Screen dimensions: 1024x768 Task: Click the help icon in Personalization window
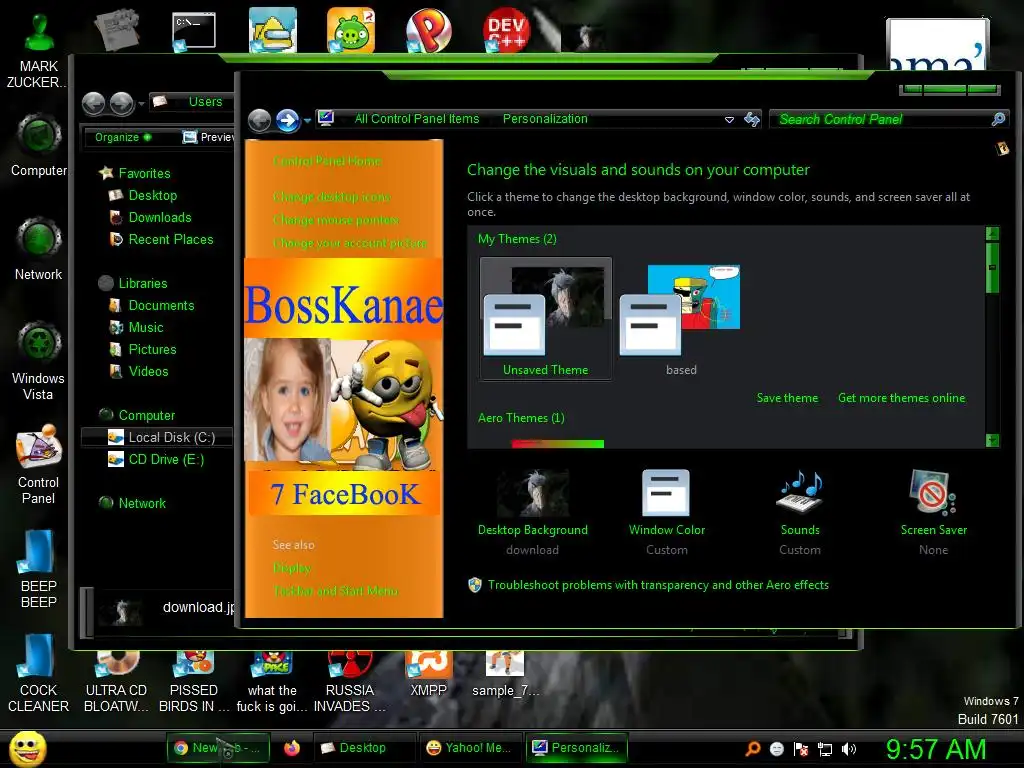(1002, 149)
